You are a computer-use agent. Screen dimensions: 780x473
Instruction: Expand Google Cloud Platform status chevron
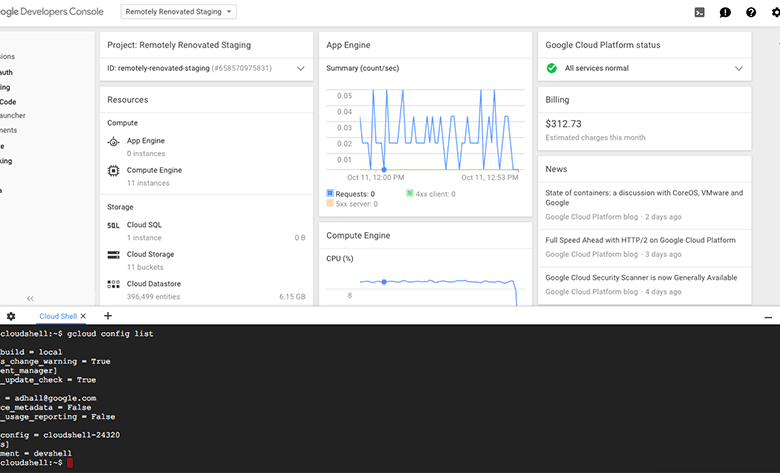click(739, 69)
